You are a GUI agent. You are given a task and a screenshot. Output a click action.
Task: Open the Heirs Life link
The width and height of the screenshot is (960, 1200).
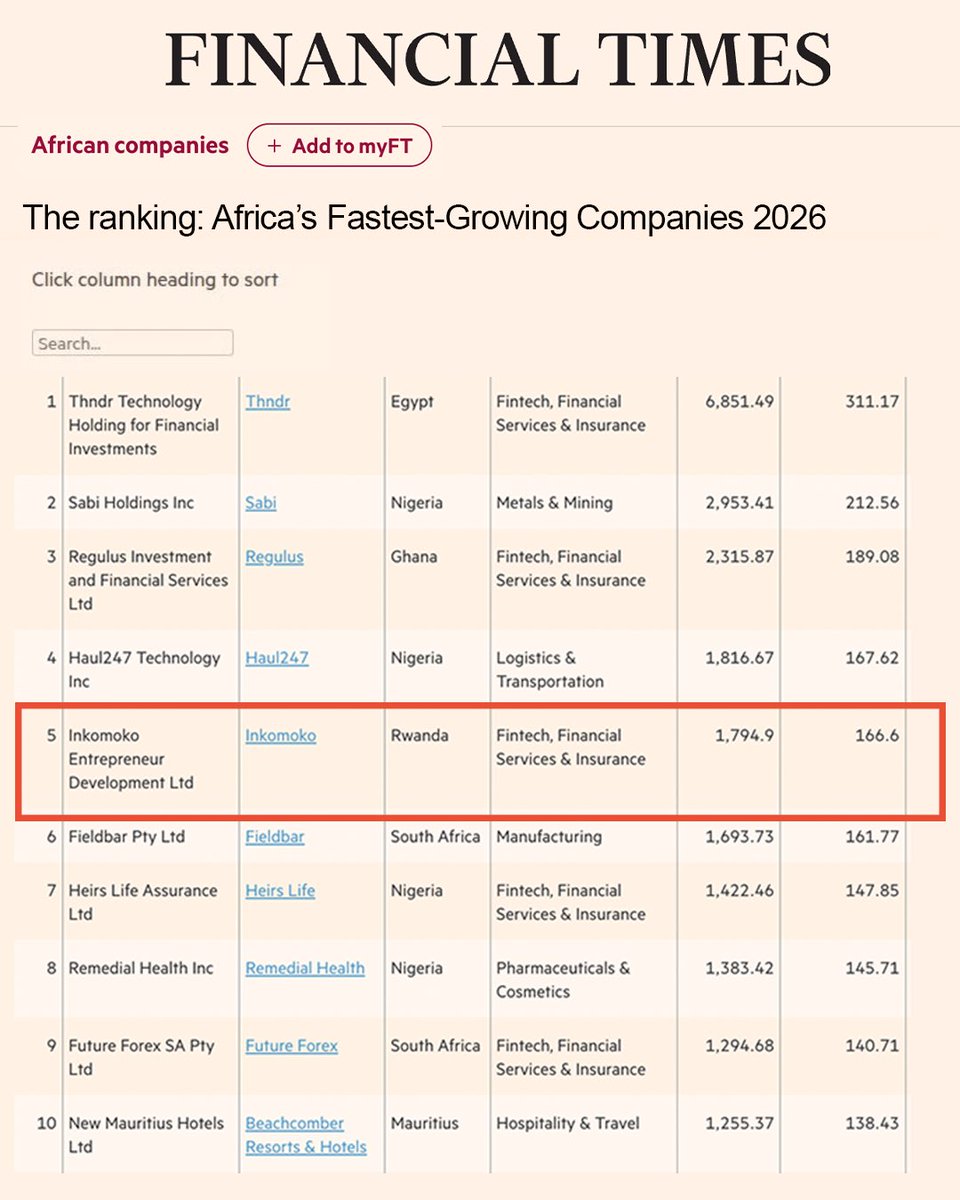pos(280,890)
